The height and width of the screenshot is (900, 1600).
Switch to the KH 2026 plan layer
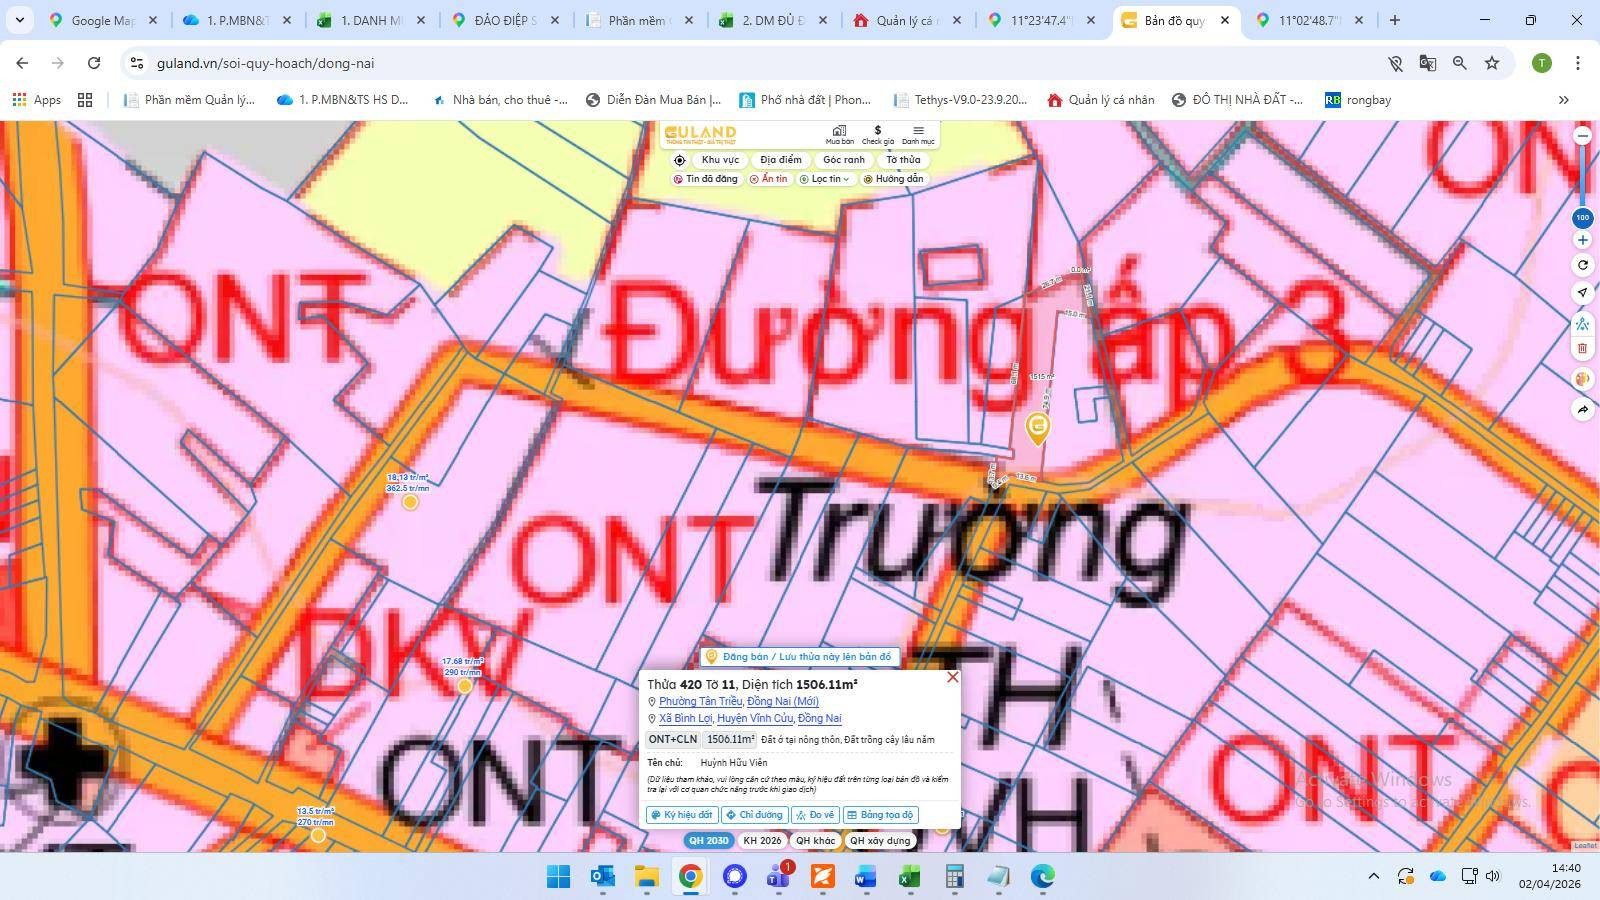point(762,841)
